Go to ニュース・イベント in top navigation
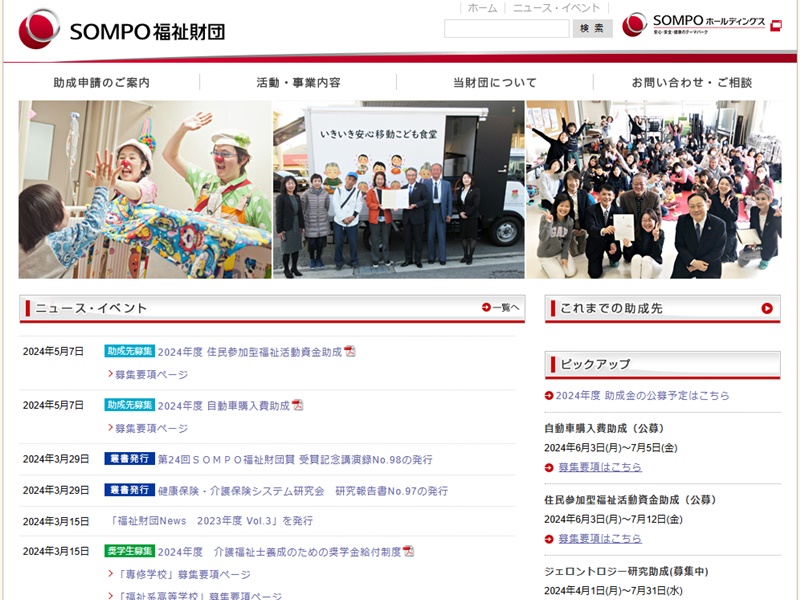This screenshot has height=600, width=800. [x=557, y=8]
